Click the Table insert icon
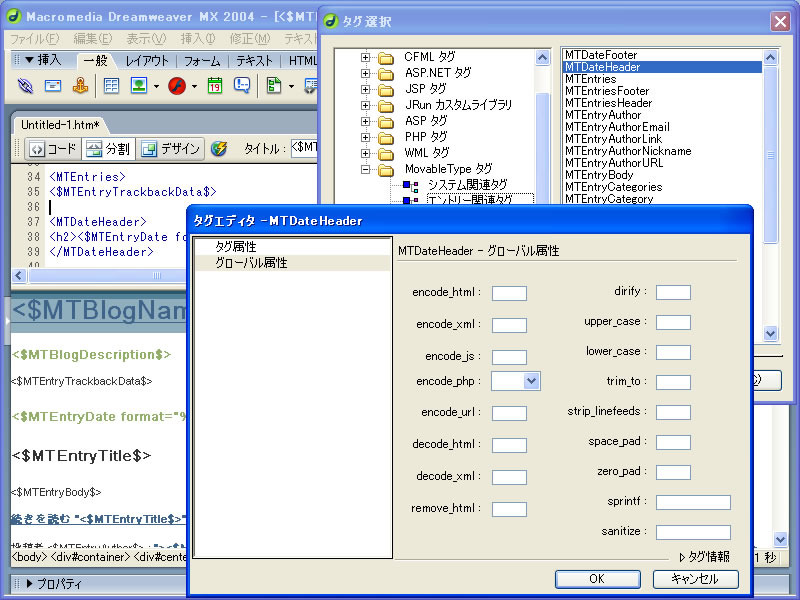The image size is (800, 600). point(111,87)
